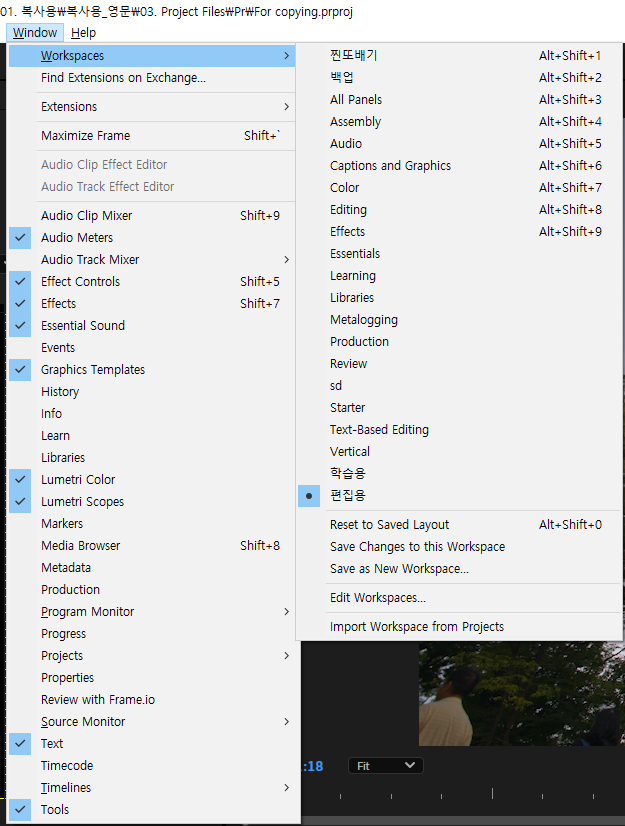Toggle the Text panel checkmark
The height and width of the screenshot is (826, 625).
[x=152, y=744]
